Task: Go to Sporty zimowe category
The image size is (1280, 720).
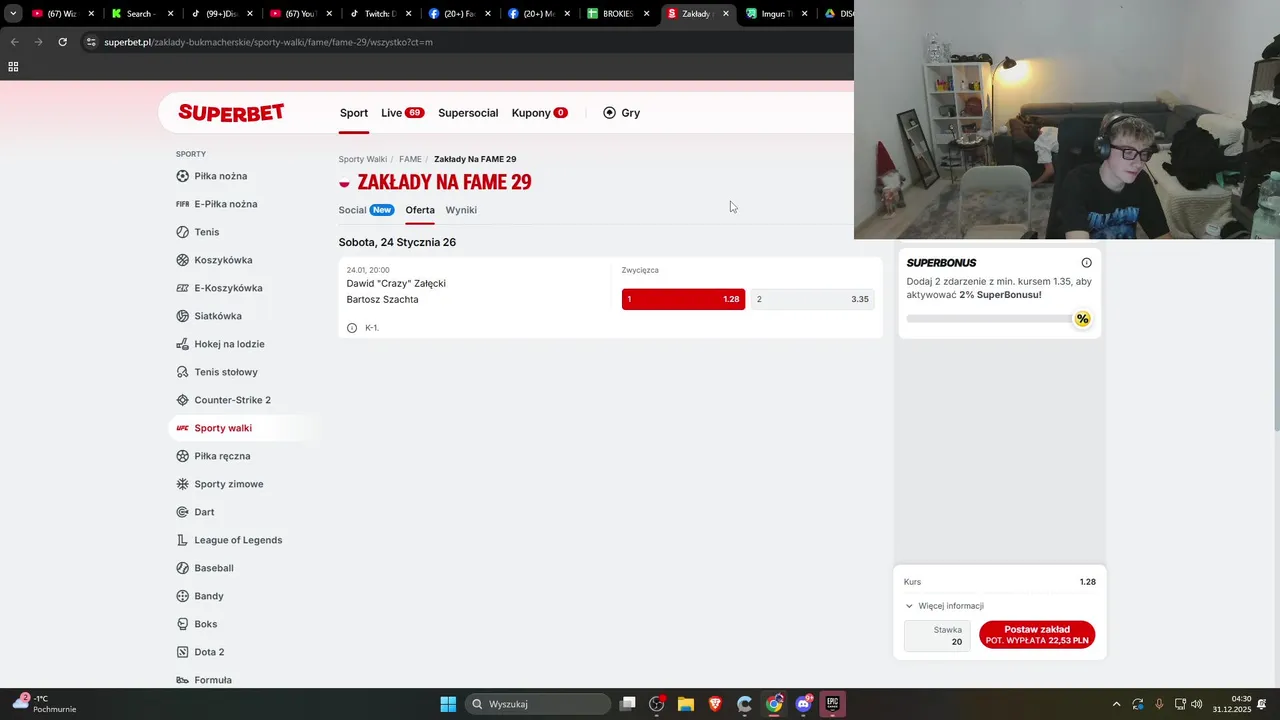Action: tap(220, 484)
